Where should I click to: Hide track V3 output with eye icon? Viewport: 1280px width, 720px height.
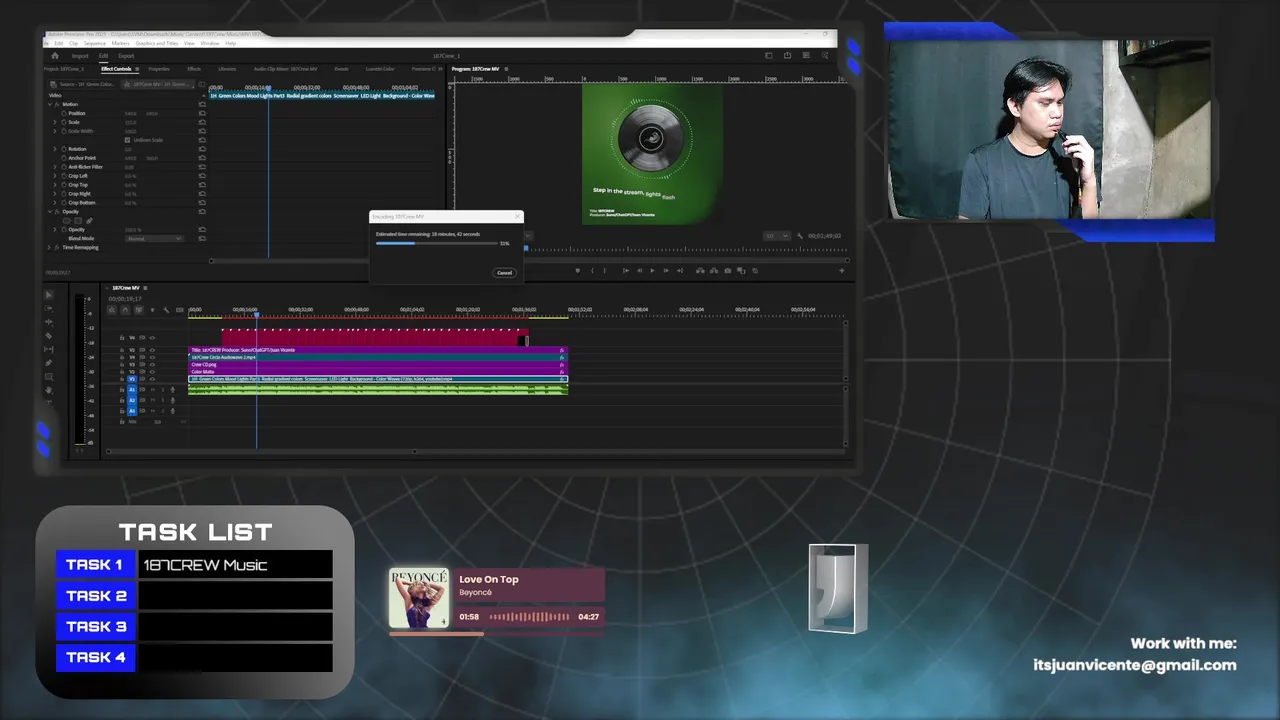pos(152,364)
